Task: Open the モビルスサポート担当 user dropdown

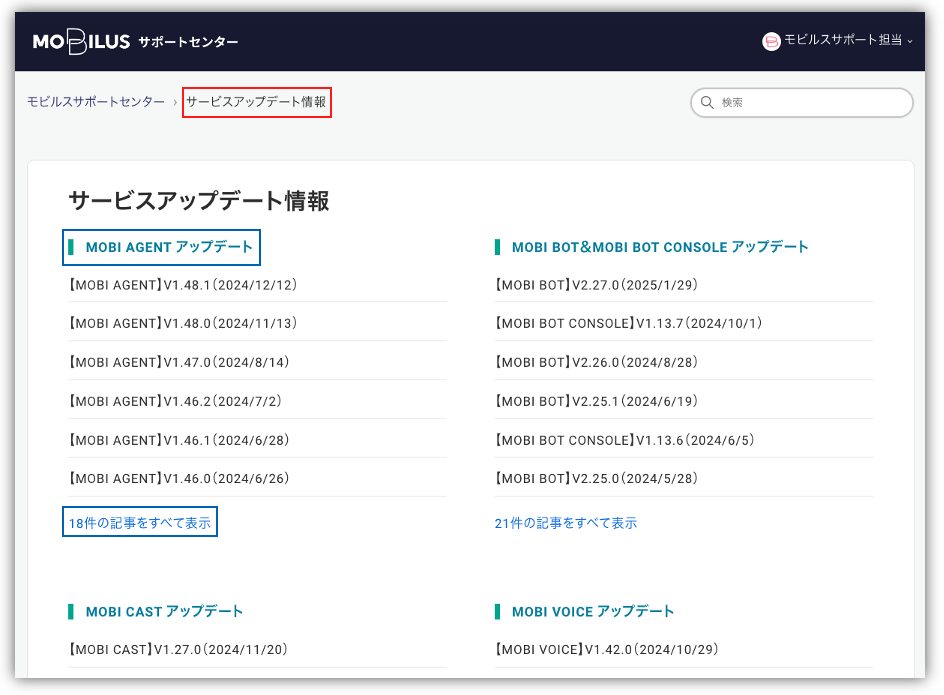Action: pos(848,40)
